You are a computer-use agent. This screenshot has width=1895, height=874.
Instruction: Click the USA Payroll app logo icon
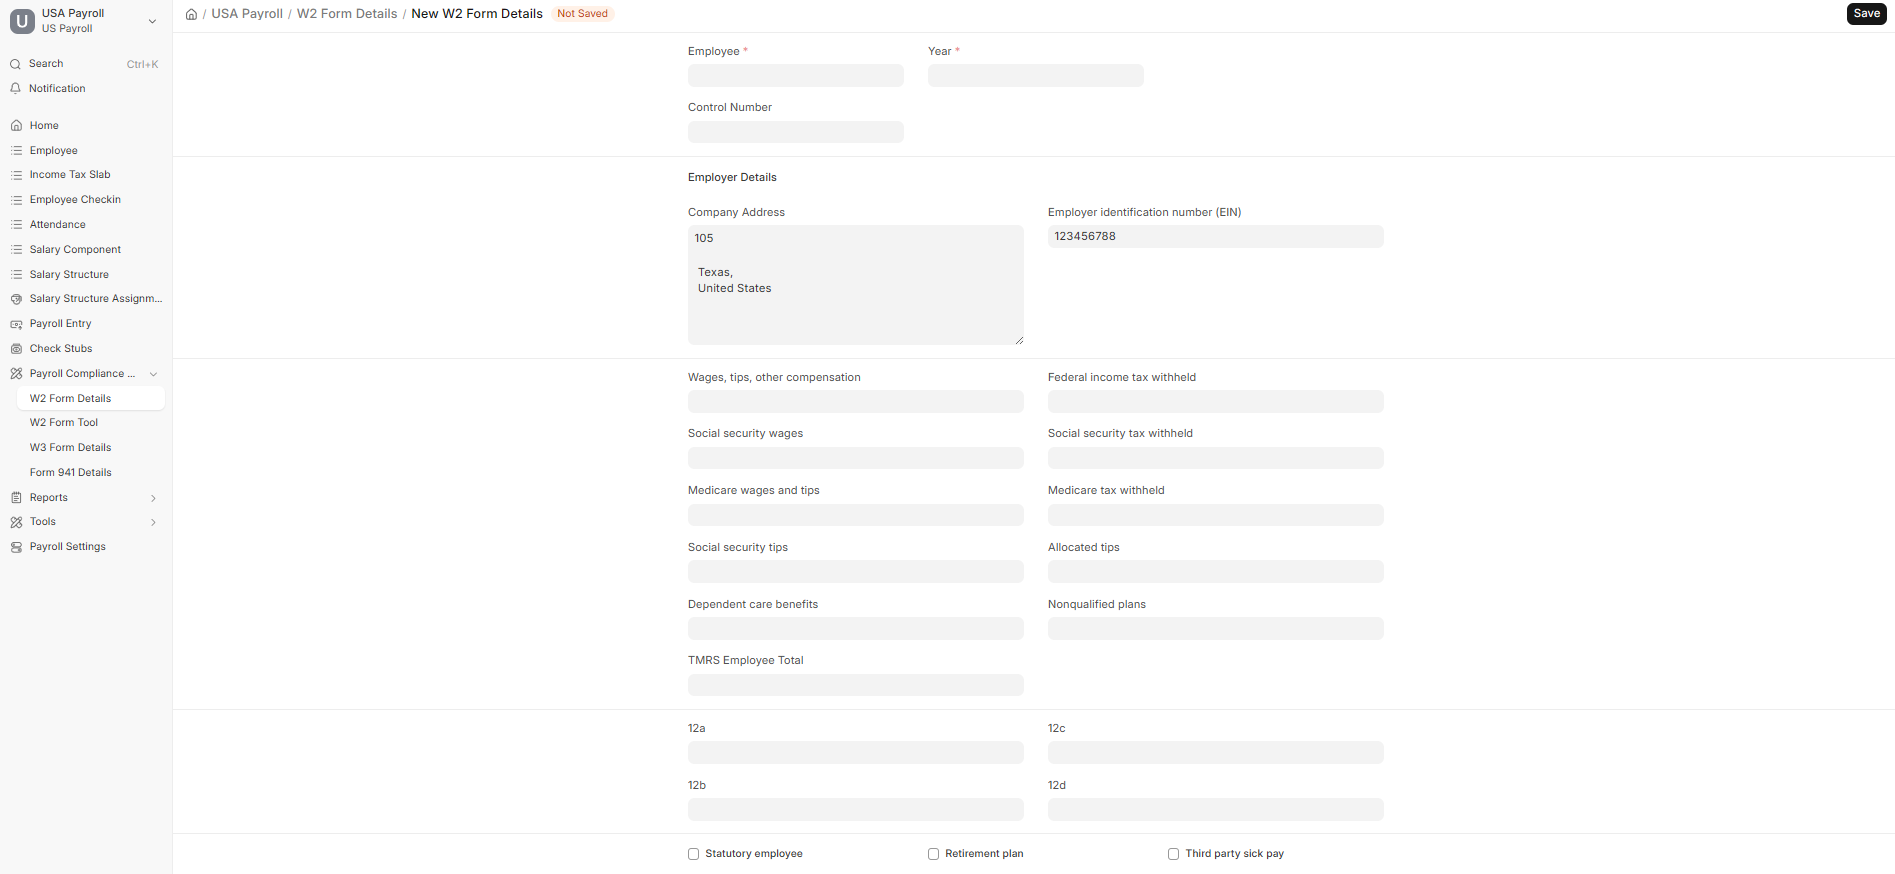22,21
